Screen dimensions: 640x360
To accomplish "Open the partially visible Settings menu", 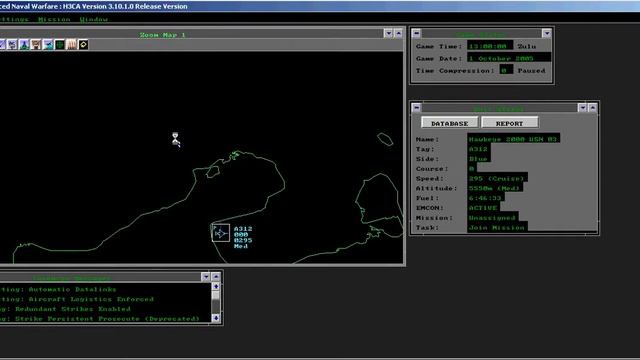I will coord(14,19).
